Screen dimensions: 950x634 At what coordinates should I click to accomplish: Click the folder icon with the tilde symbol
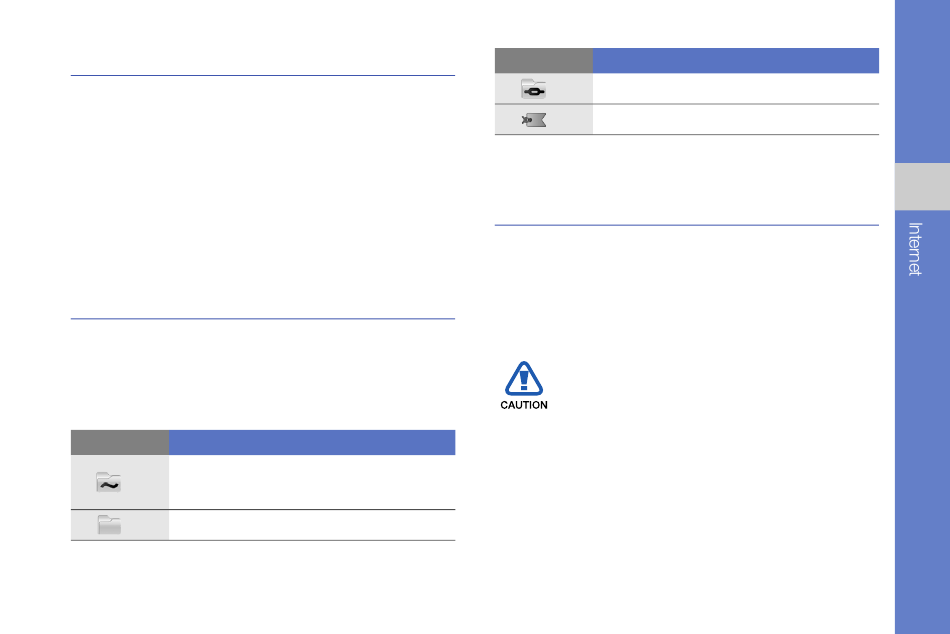pos(108,482)
